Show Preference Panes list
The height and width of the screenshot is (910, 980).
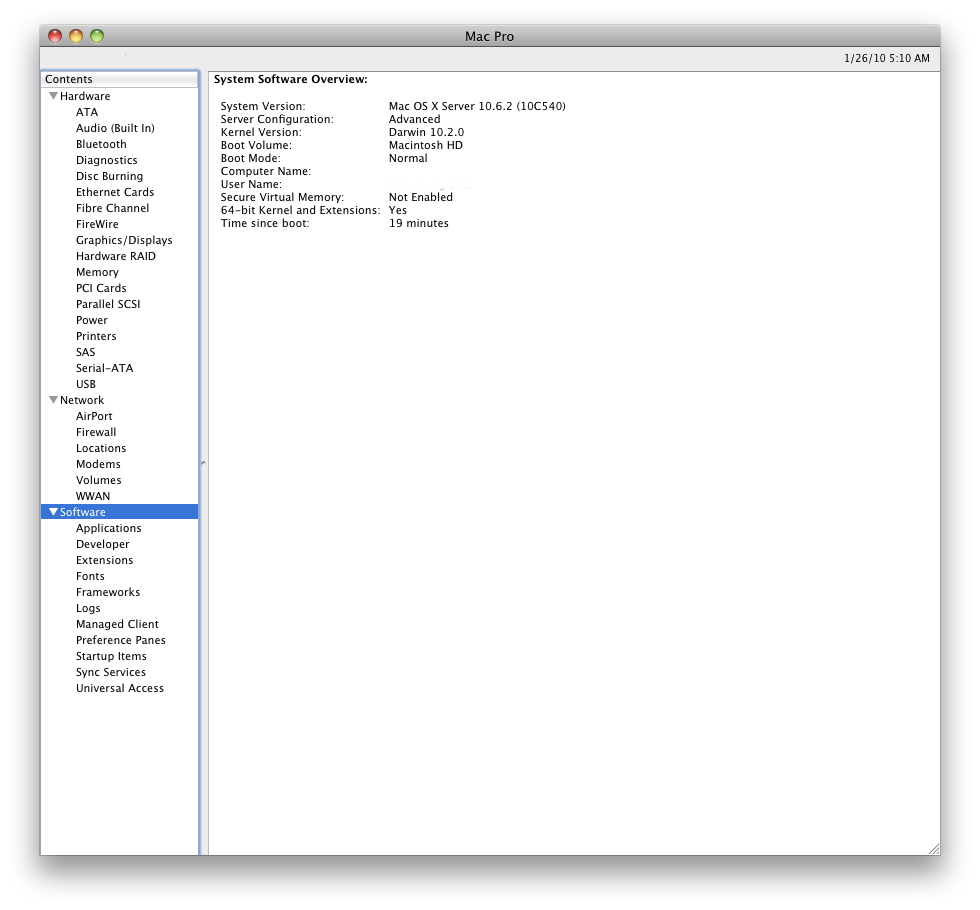pos(121,640)
